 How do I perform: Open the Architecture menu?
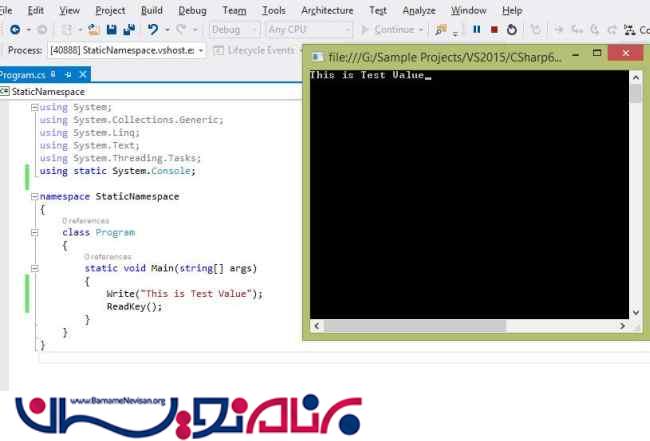pos(326,10)
